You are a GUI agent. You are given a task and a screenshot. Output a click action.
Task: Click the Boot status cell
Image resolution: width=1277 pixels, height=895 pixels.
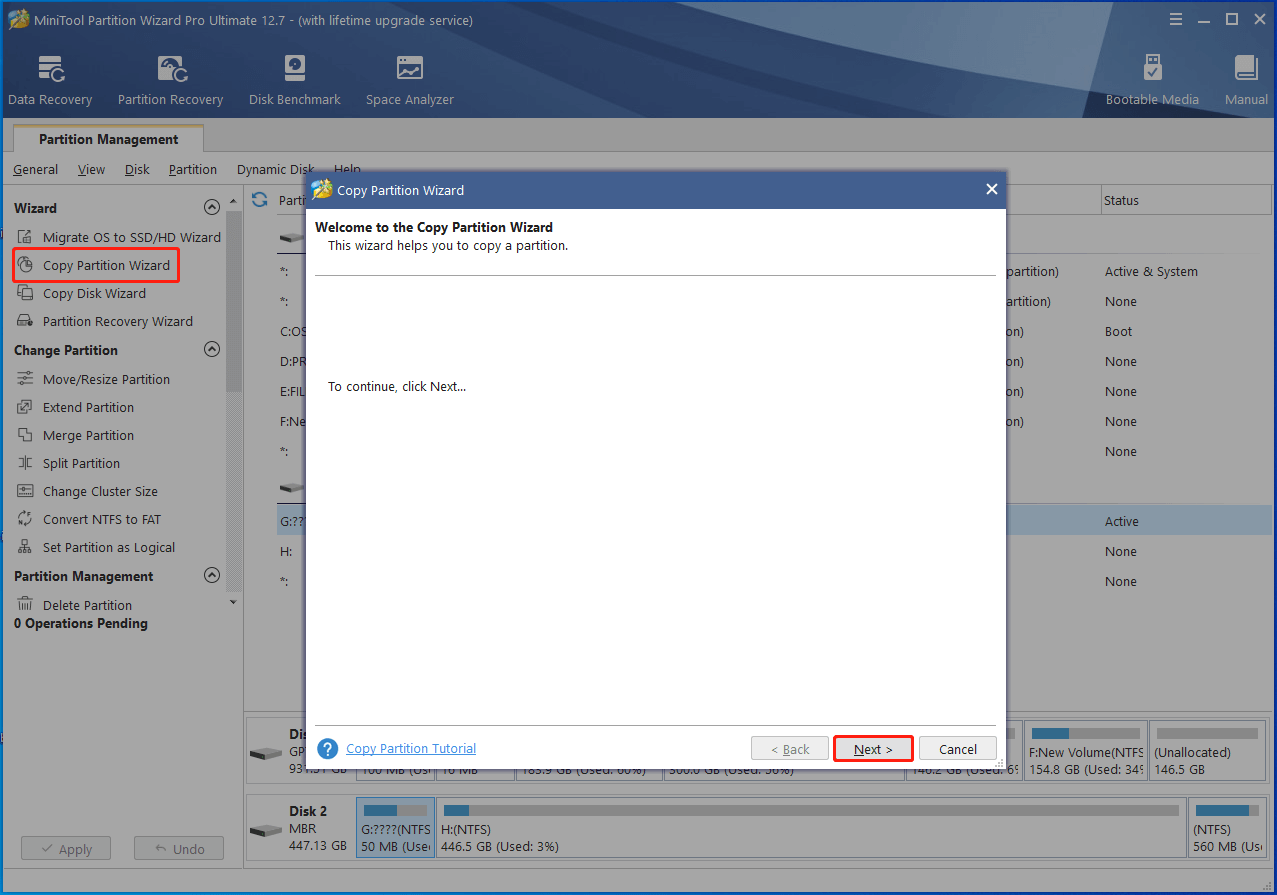tap(1118, 331)
